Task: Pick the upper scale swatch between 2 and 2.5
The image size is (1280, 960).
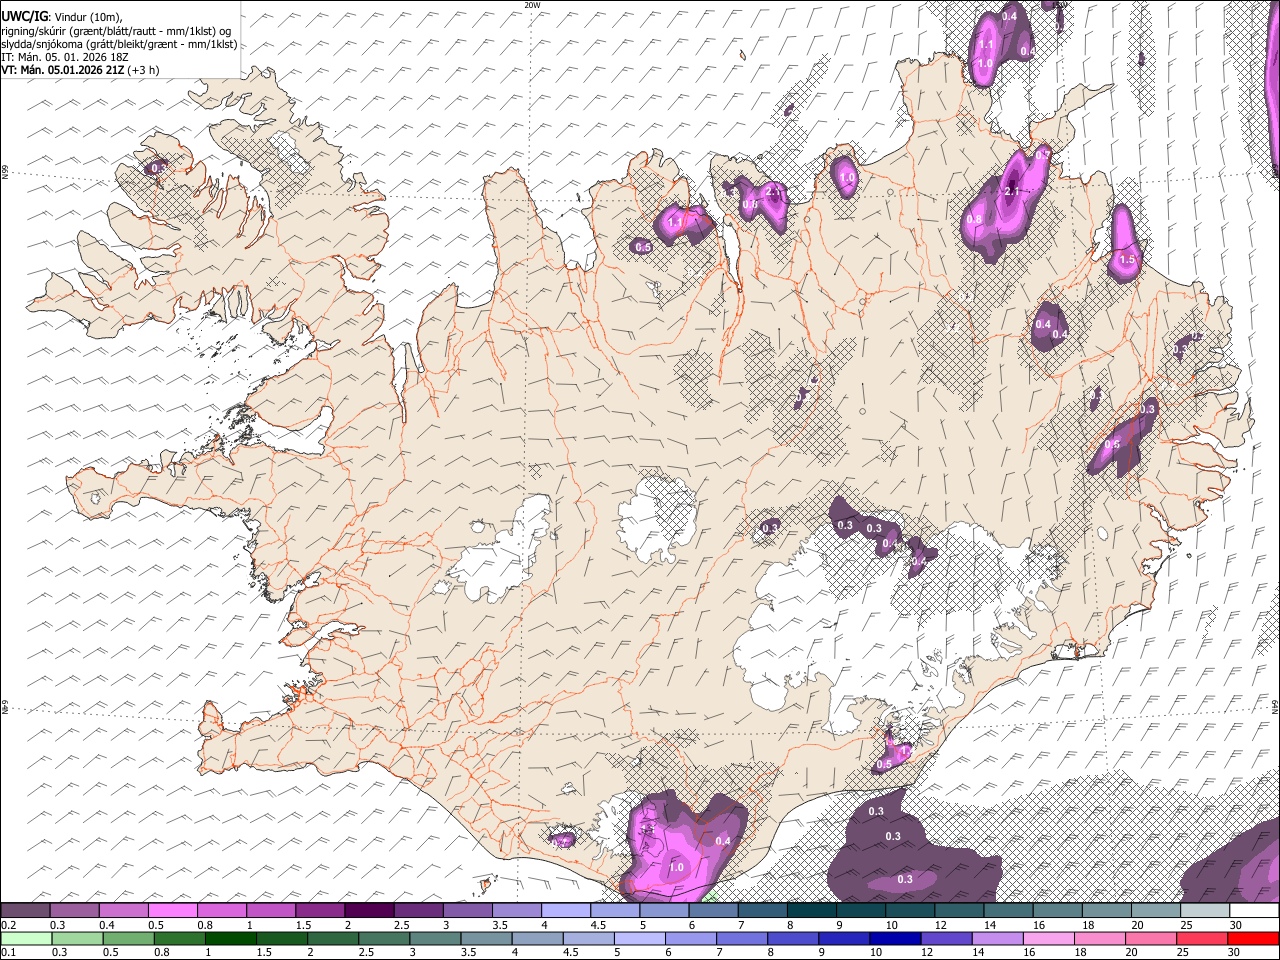Action: (x=369, y=911)
